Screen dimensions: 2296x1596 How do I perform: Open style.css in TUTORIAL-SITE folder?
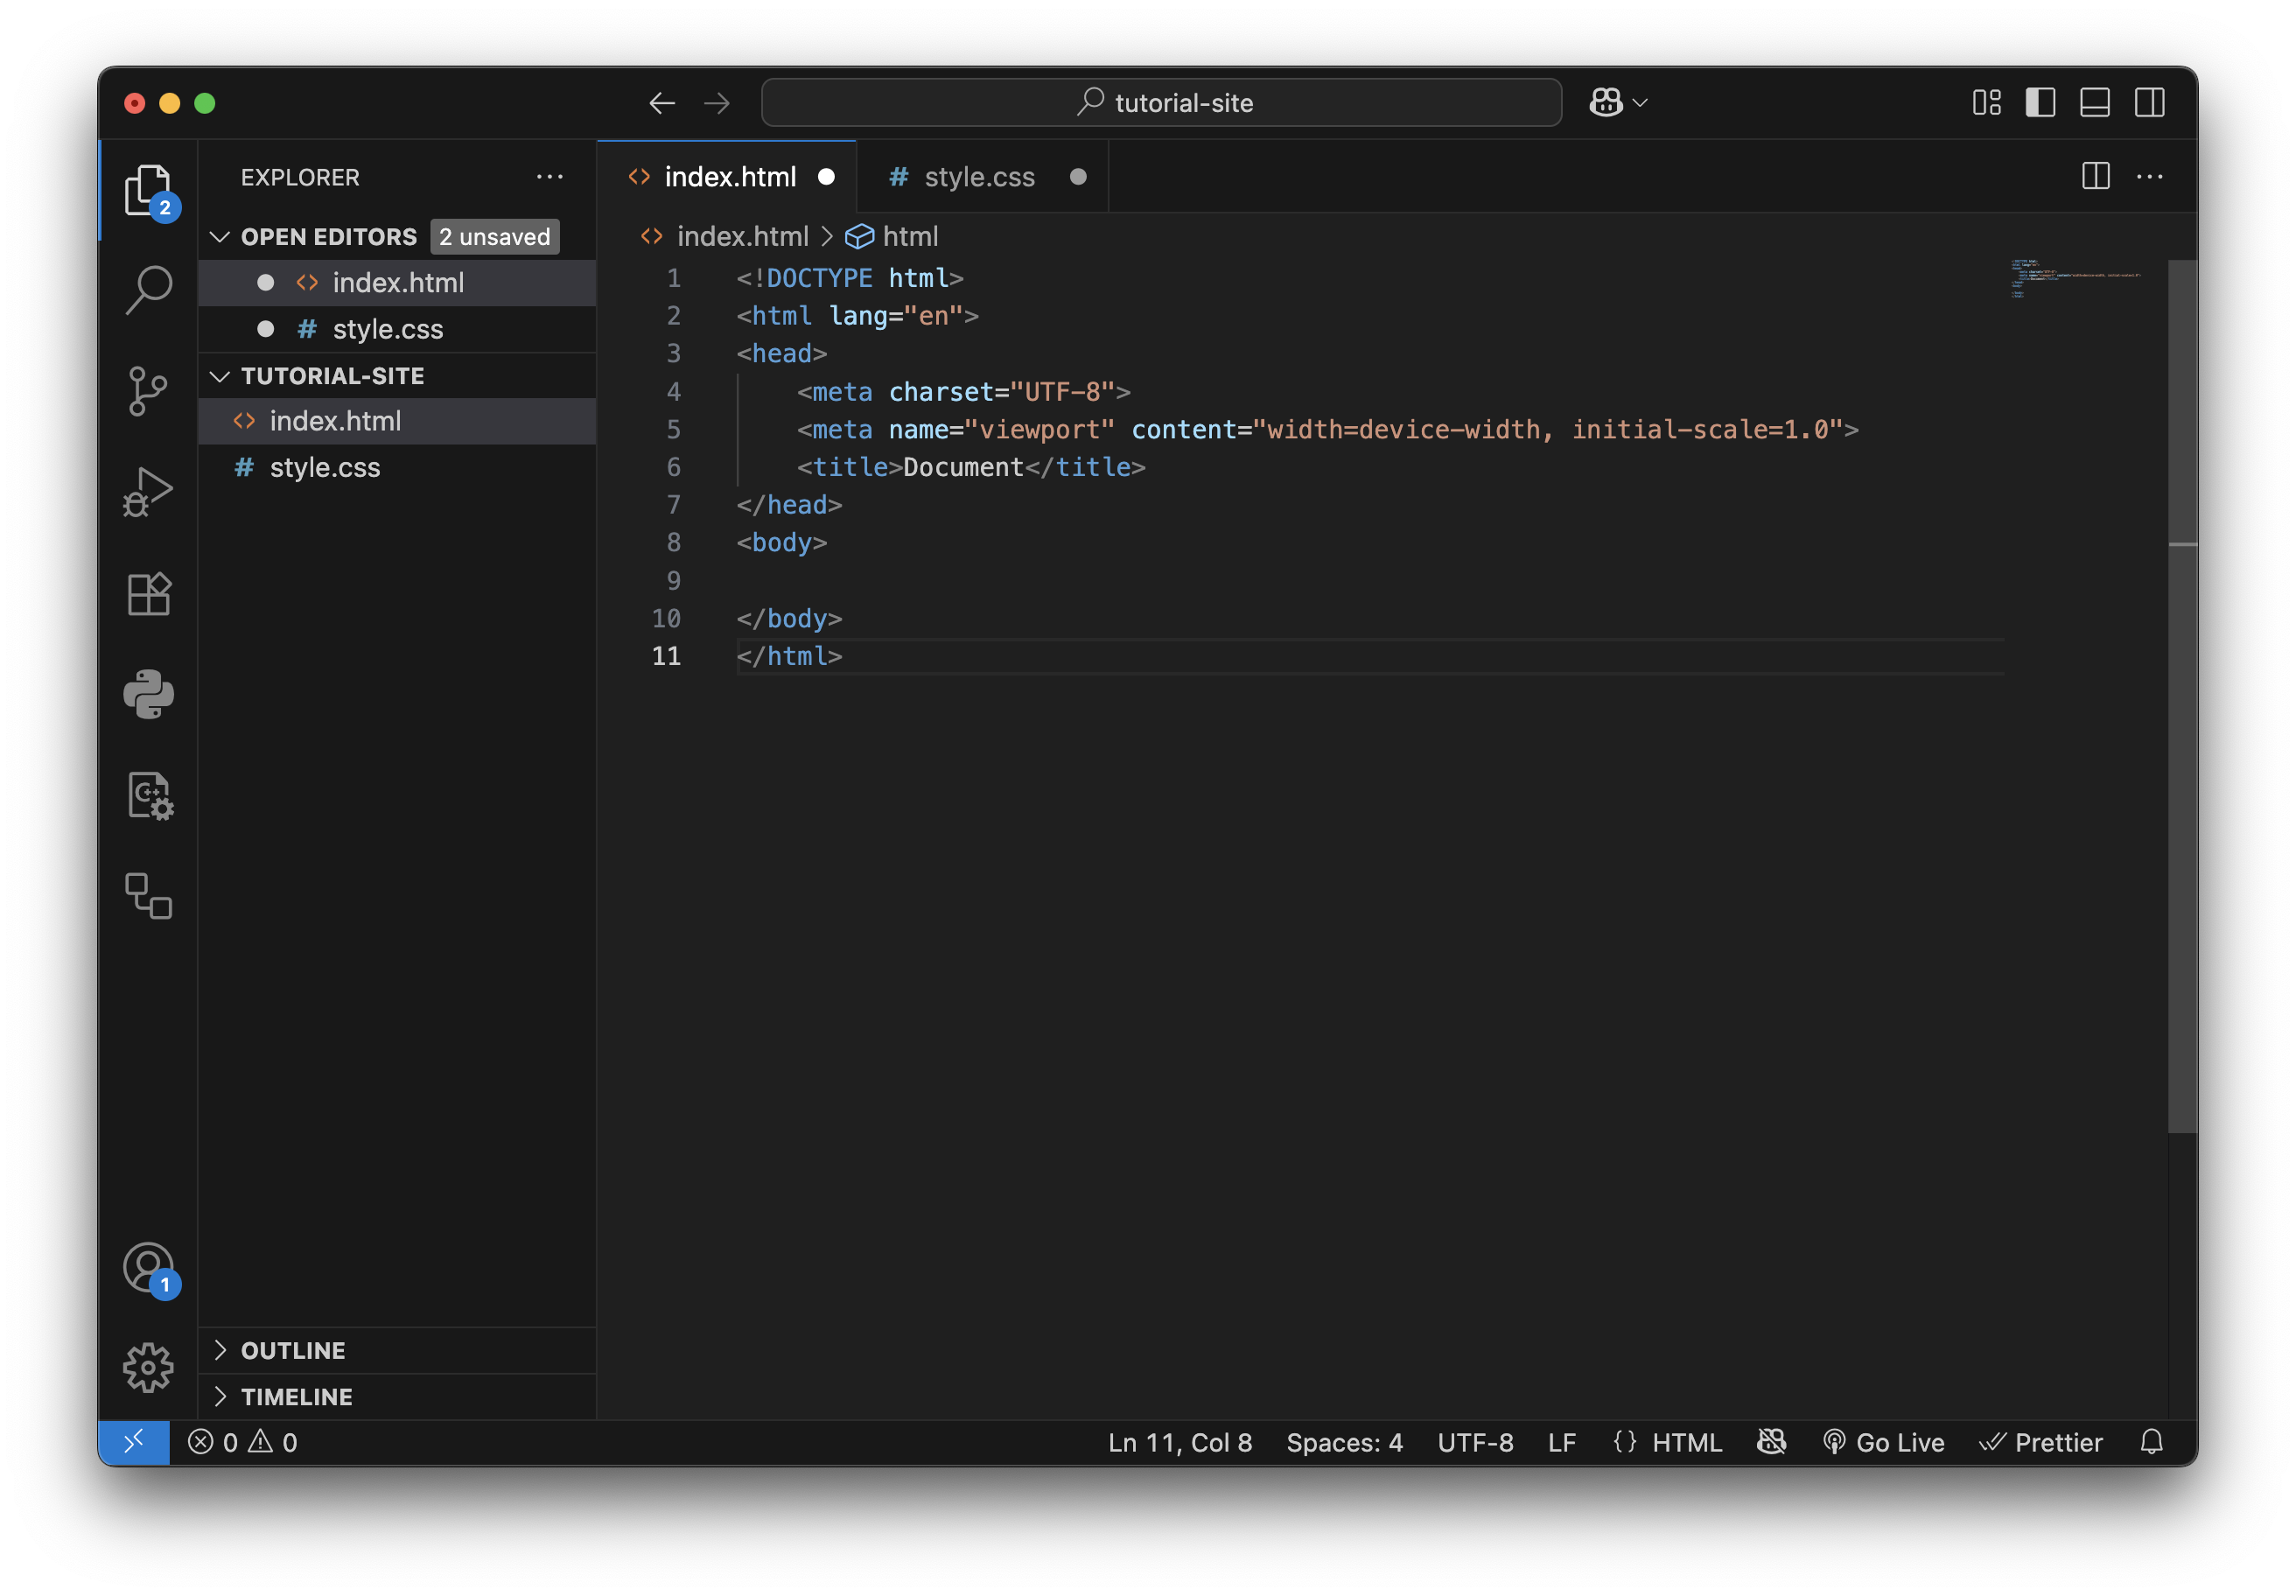pyautogui.click(x=396, y=467)
